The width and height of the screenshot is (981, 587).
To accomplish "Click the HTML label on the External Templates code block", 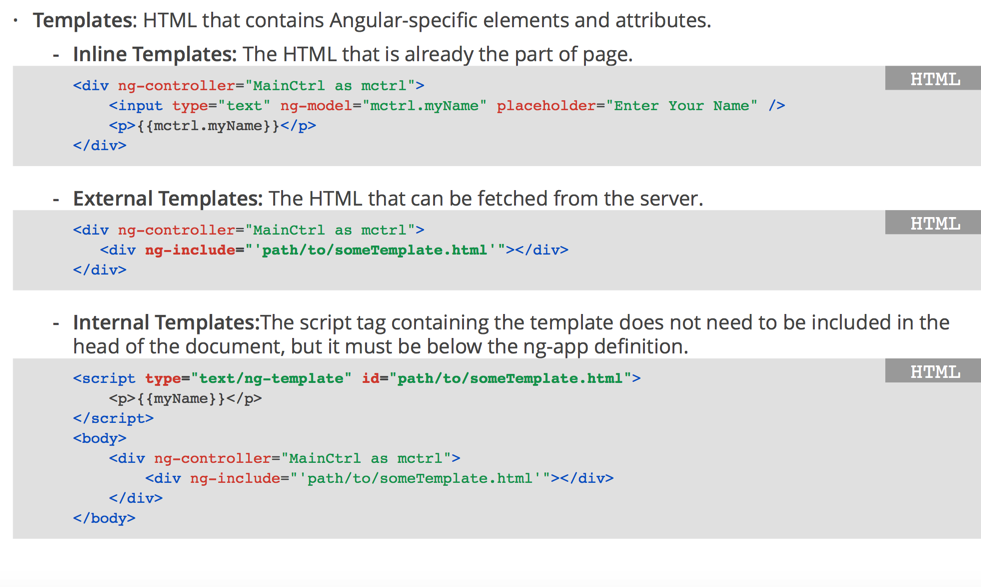I will (x=935, y=223).
